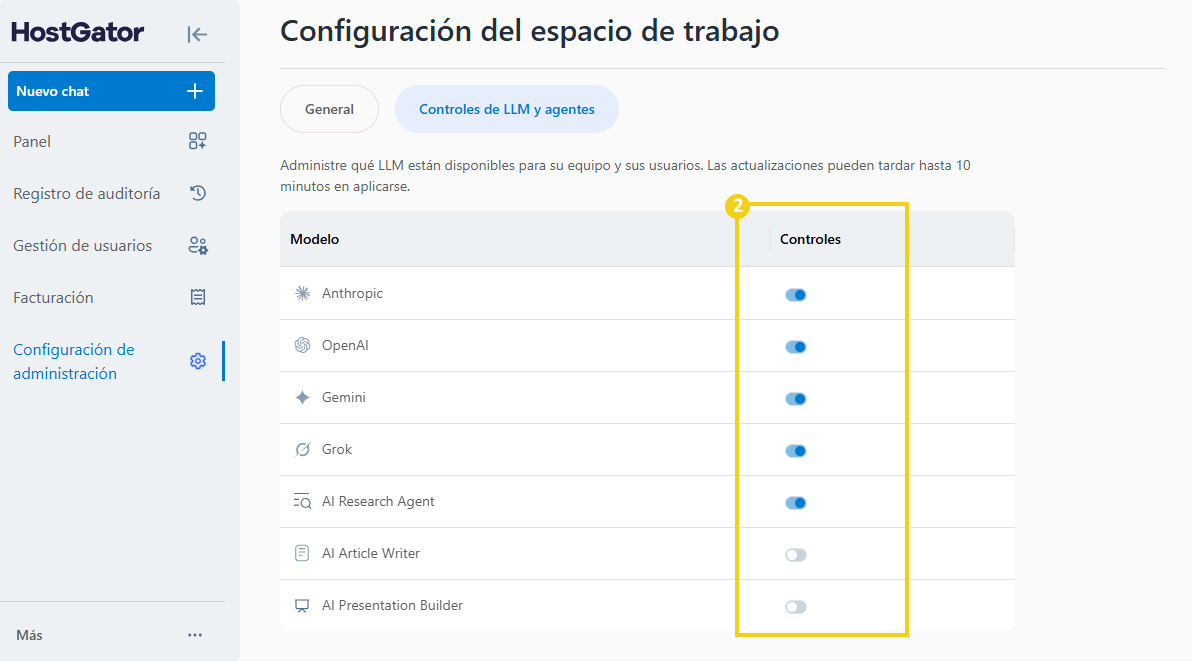Start a Nuevo chat

(111, 91)
